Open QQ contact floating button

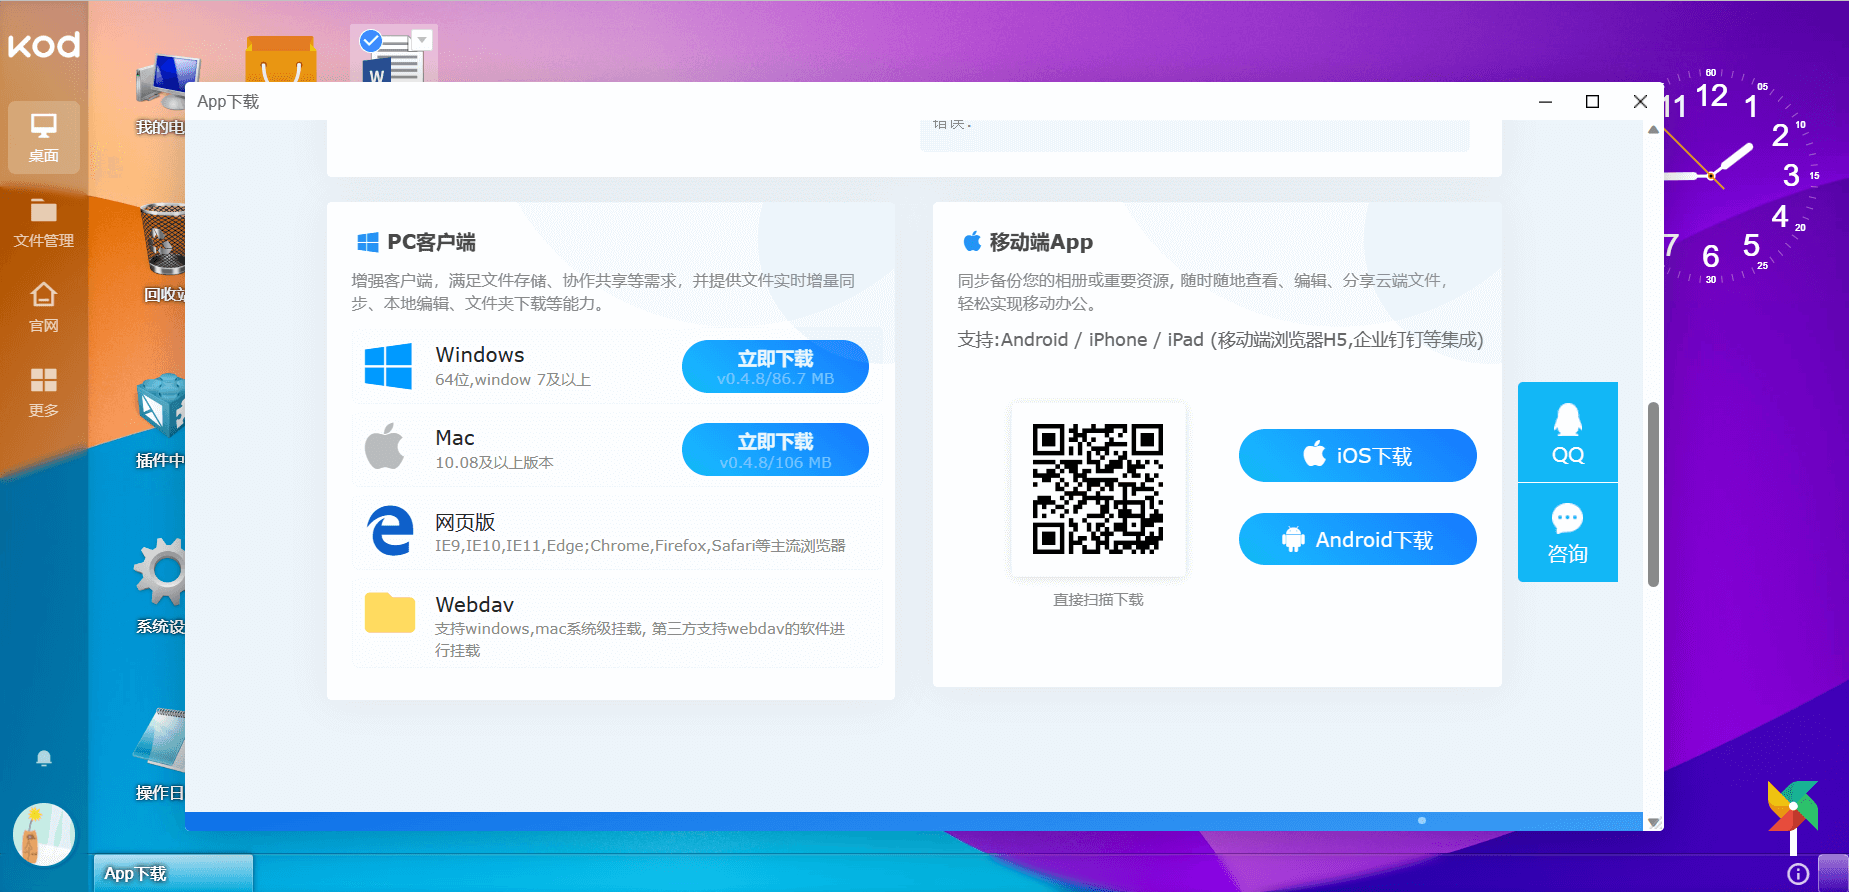(1568, 432)
